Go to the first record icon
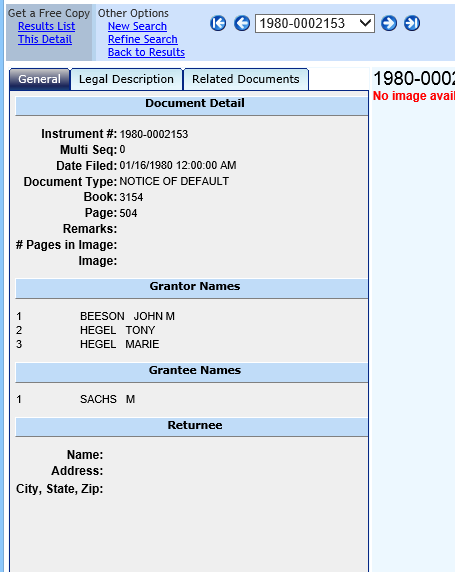 point(218,23)
